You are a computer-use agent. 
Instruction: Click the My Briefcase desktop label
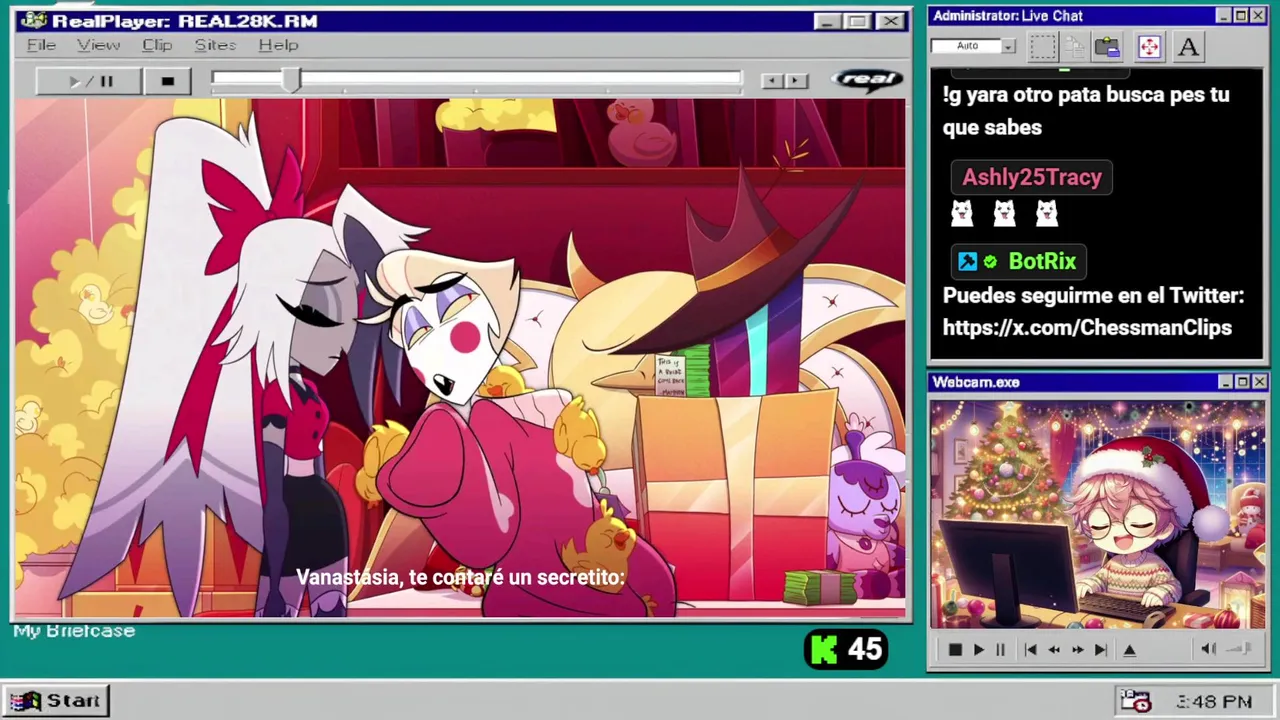[x=74, y=631]
